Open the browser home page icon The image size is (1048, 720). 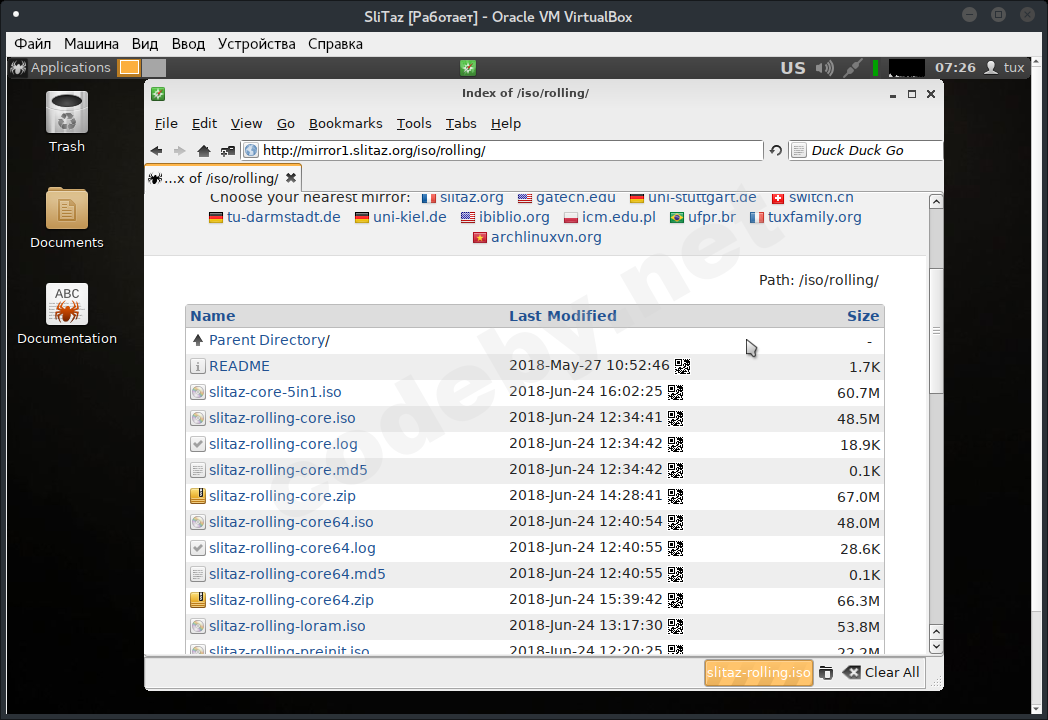pos(204,150)
